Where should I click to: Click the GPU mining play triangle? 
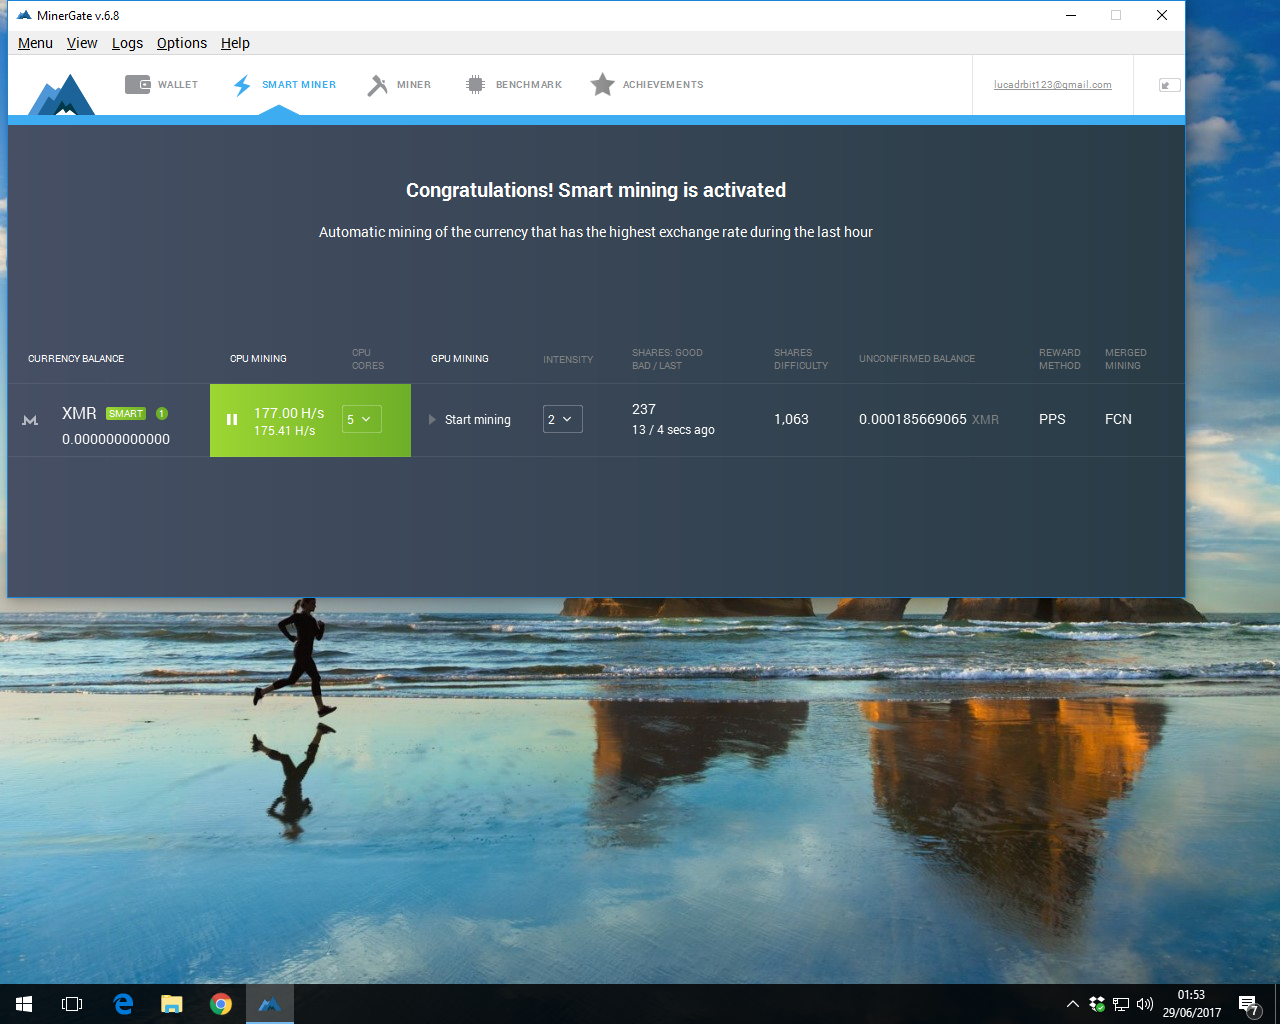click(x=432, y=420)
